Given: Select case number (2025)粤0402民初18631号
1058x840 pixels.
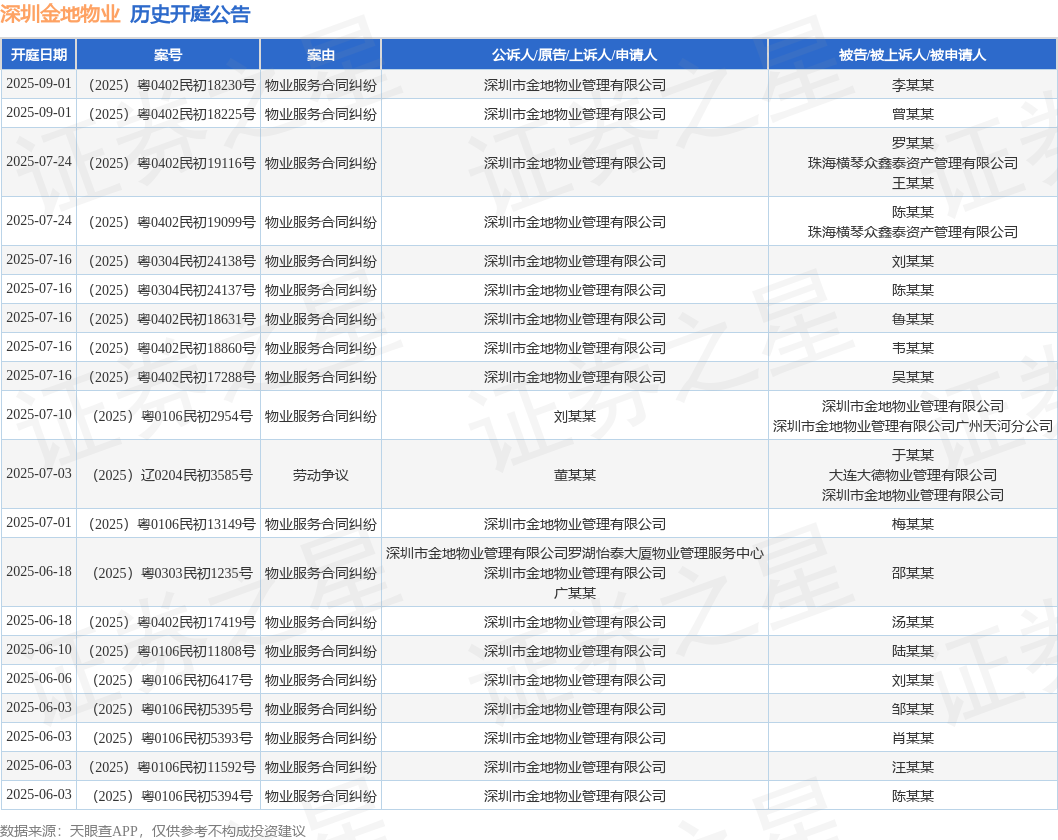Looking at the screenshot, I should pyautogui.click(x=172, y=319).
